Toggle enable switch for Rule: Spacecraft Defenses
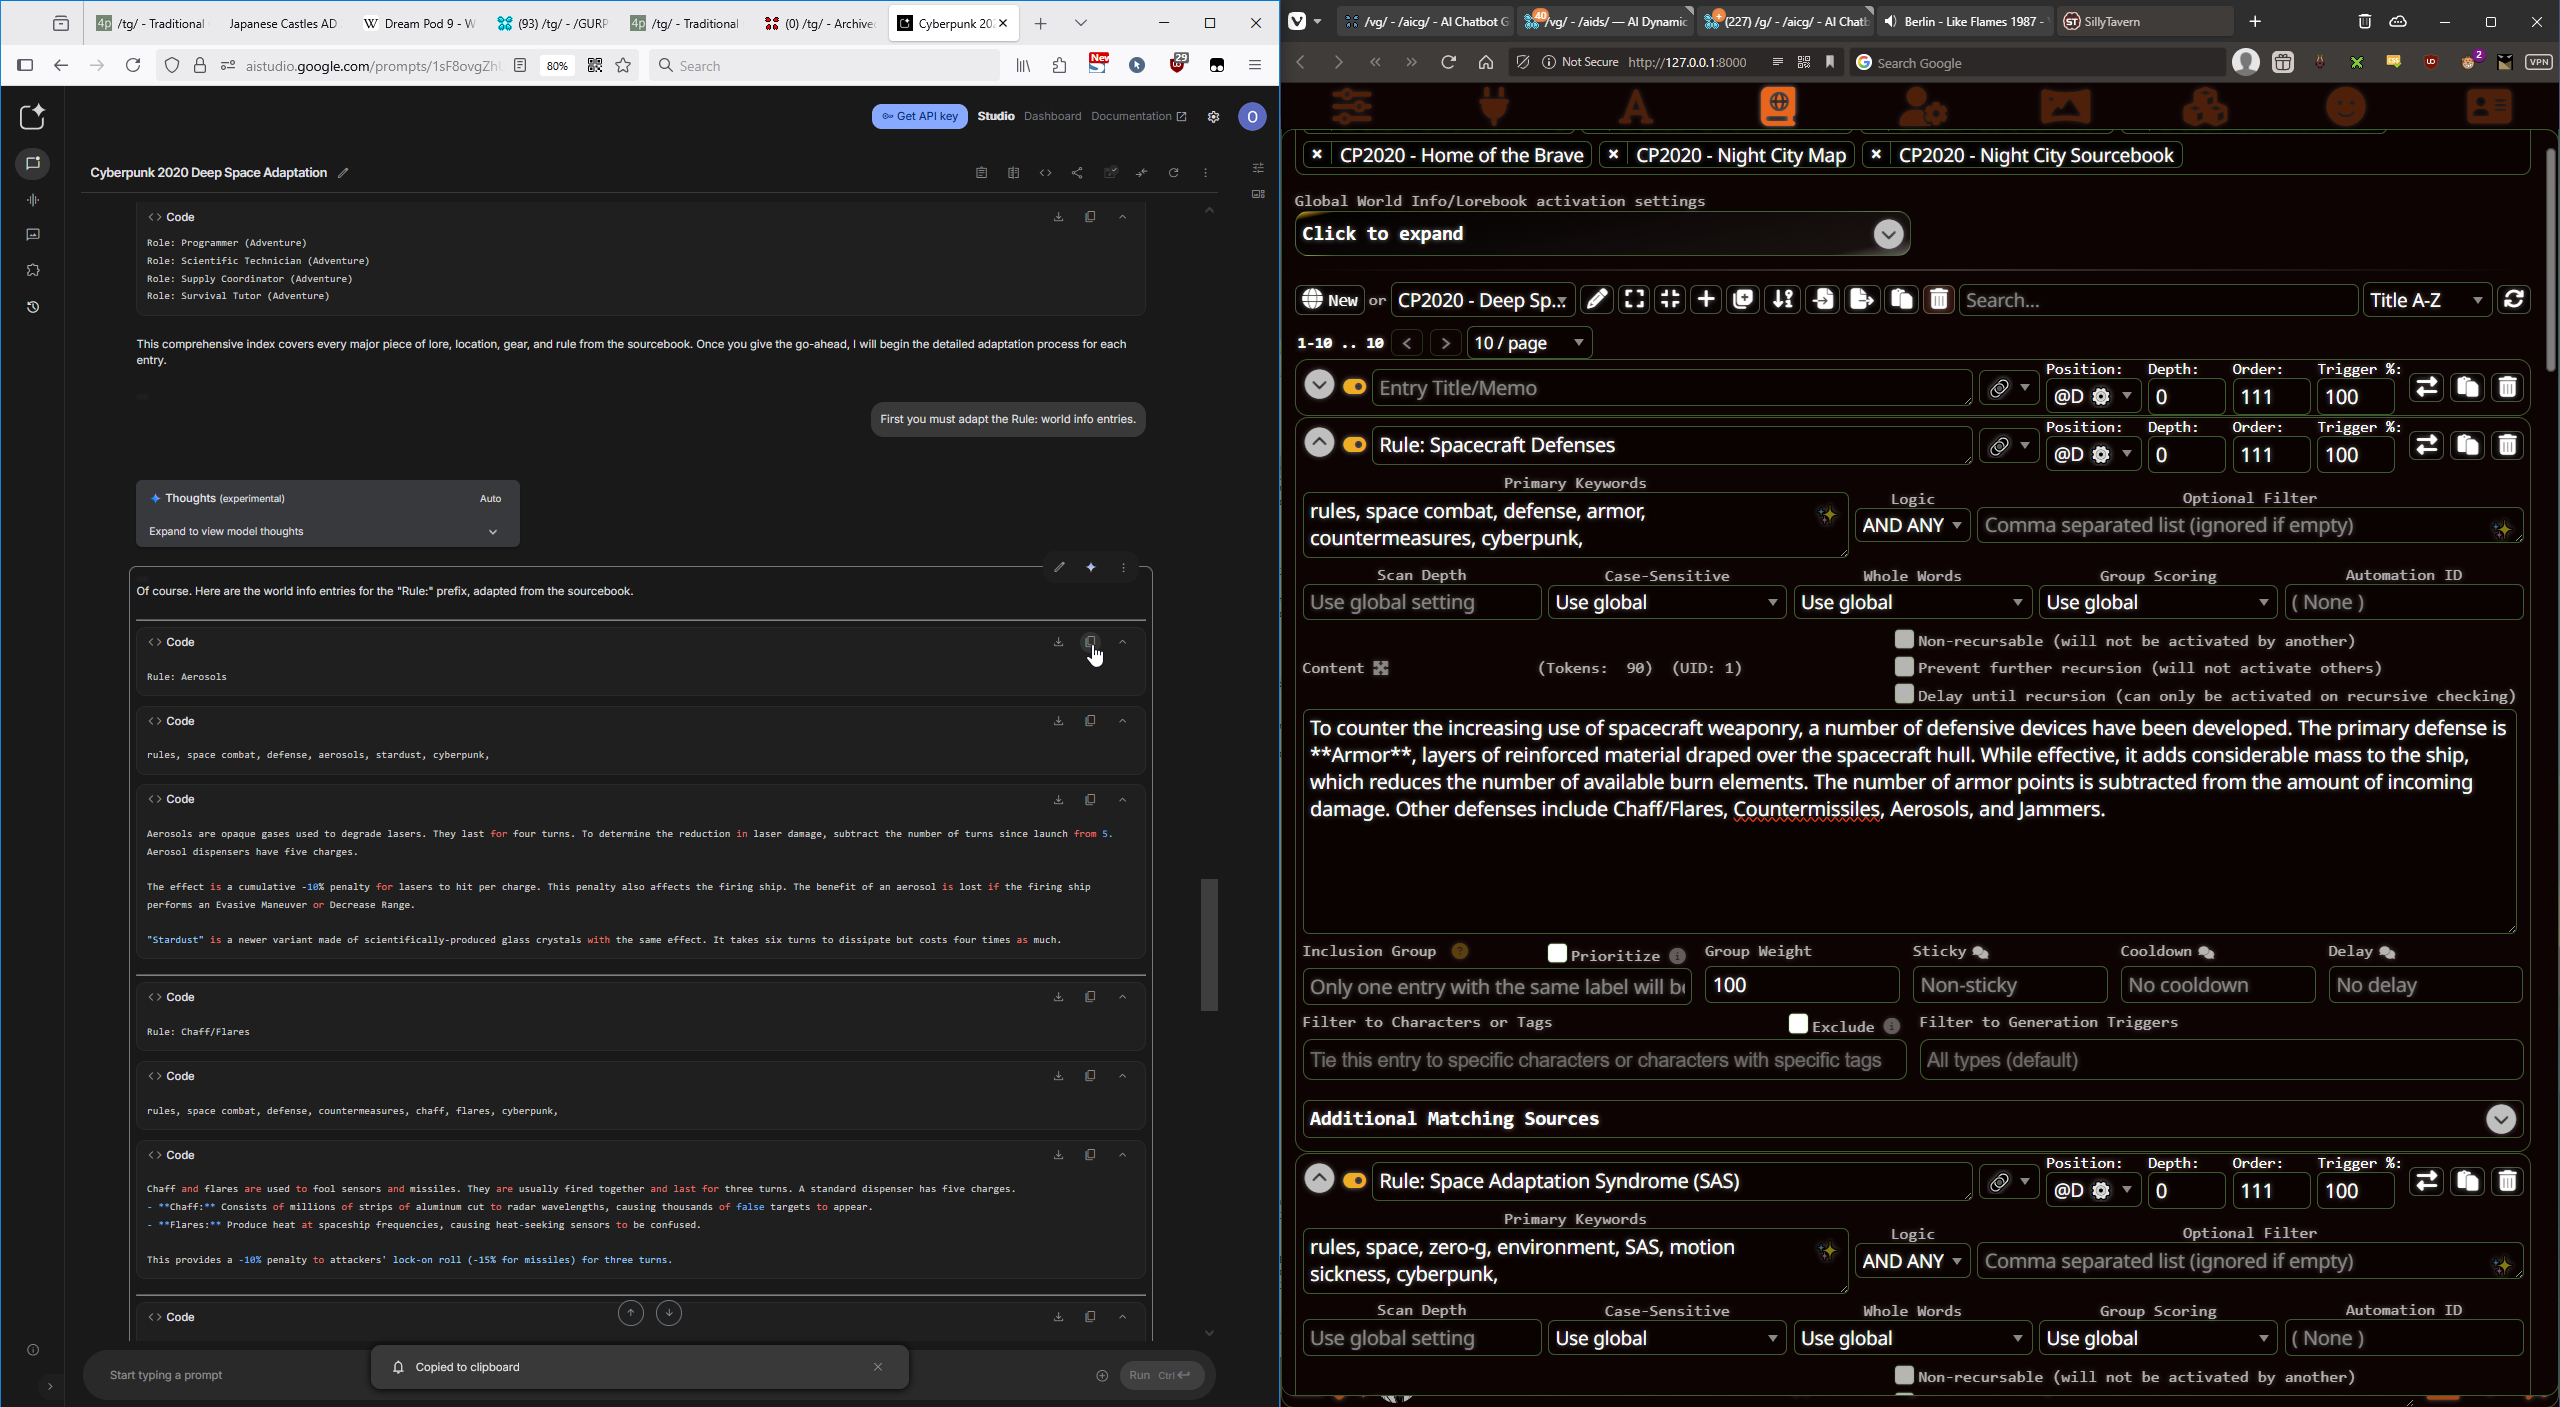Viewport: 2560px width, 1407px height. tap(1354, 445)
